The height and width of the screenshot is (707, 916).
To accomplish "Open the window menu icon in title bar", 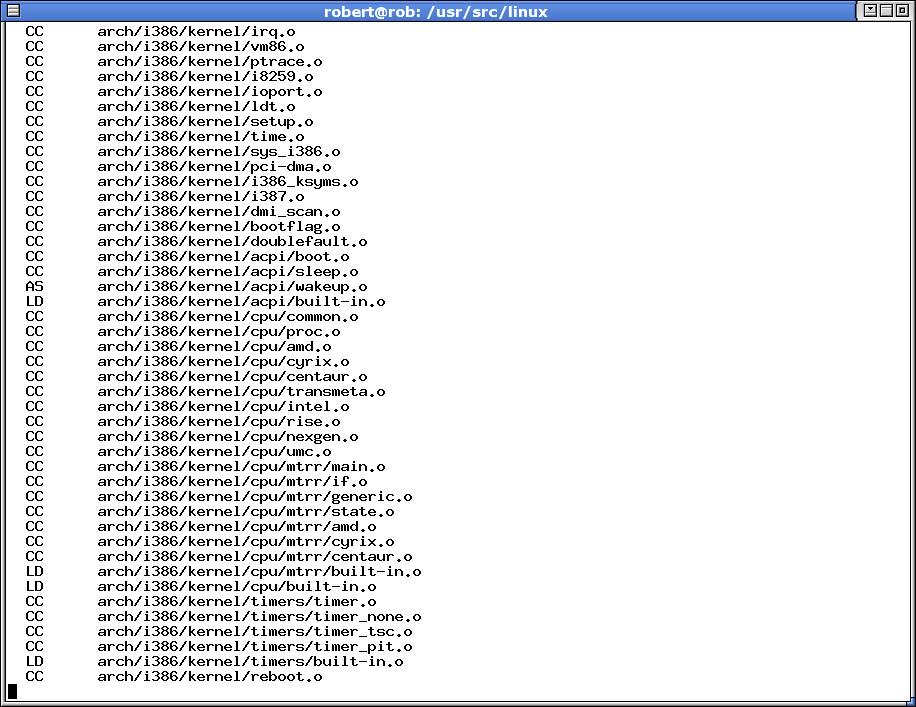I will [x=13, y=11].
